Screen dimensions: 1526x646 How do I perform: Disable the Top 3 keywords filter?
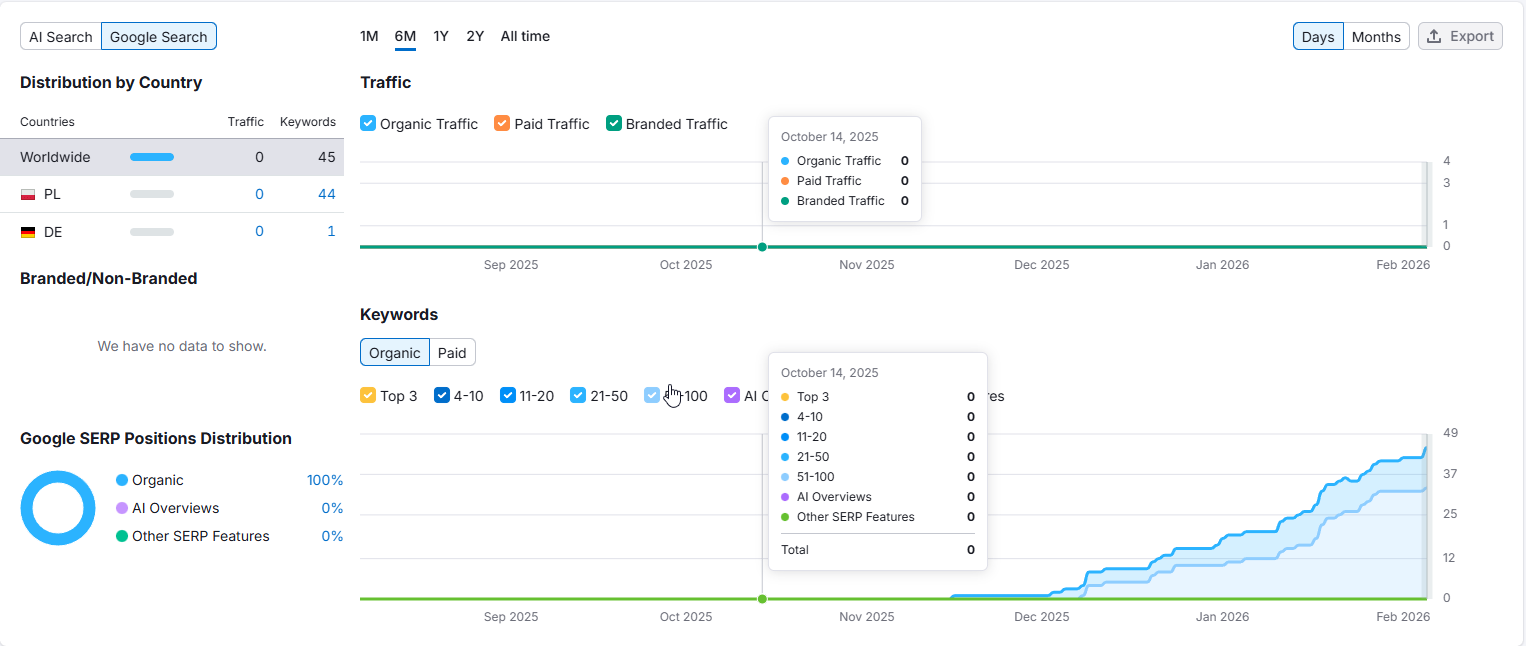(x=367, y=396)
